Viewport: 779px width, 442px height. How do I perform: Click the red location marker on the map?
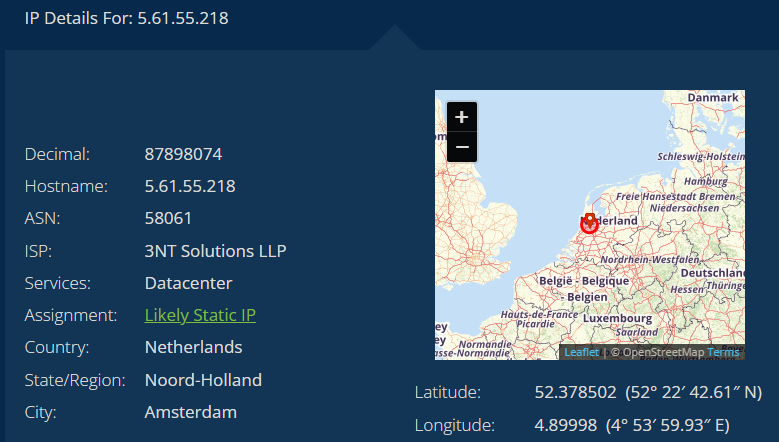click(589, 222)
